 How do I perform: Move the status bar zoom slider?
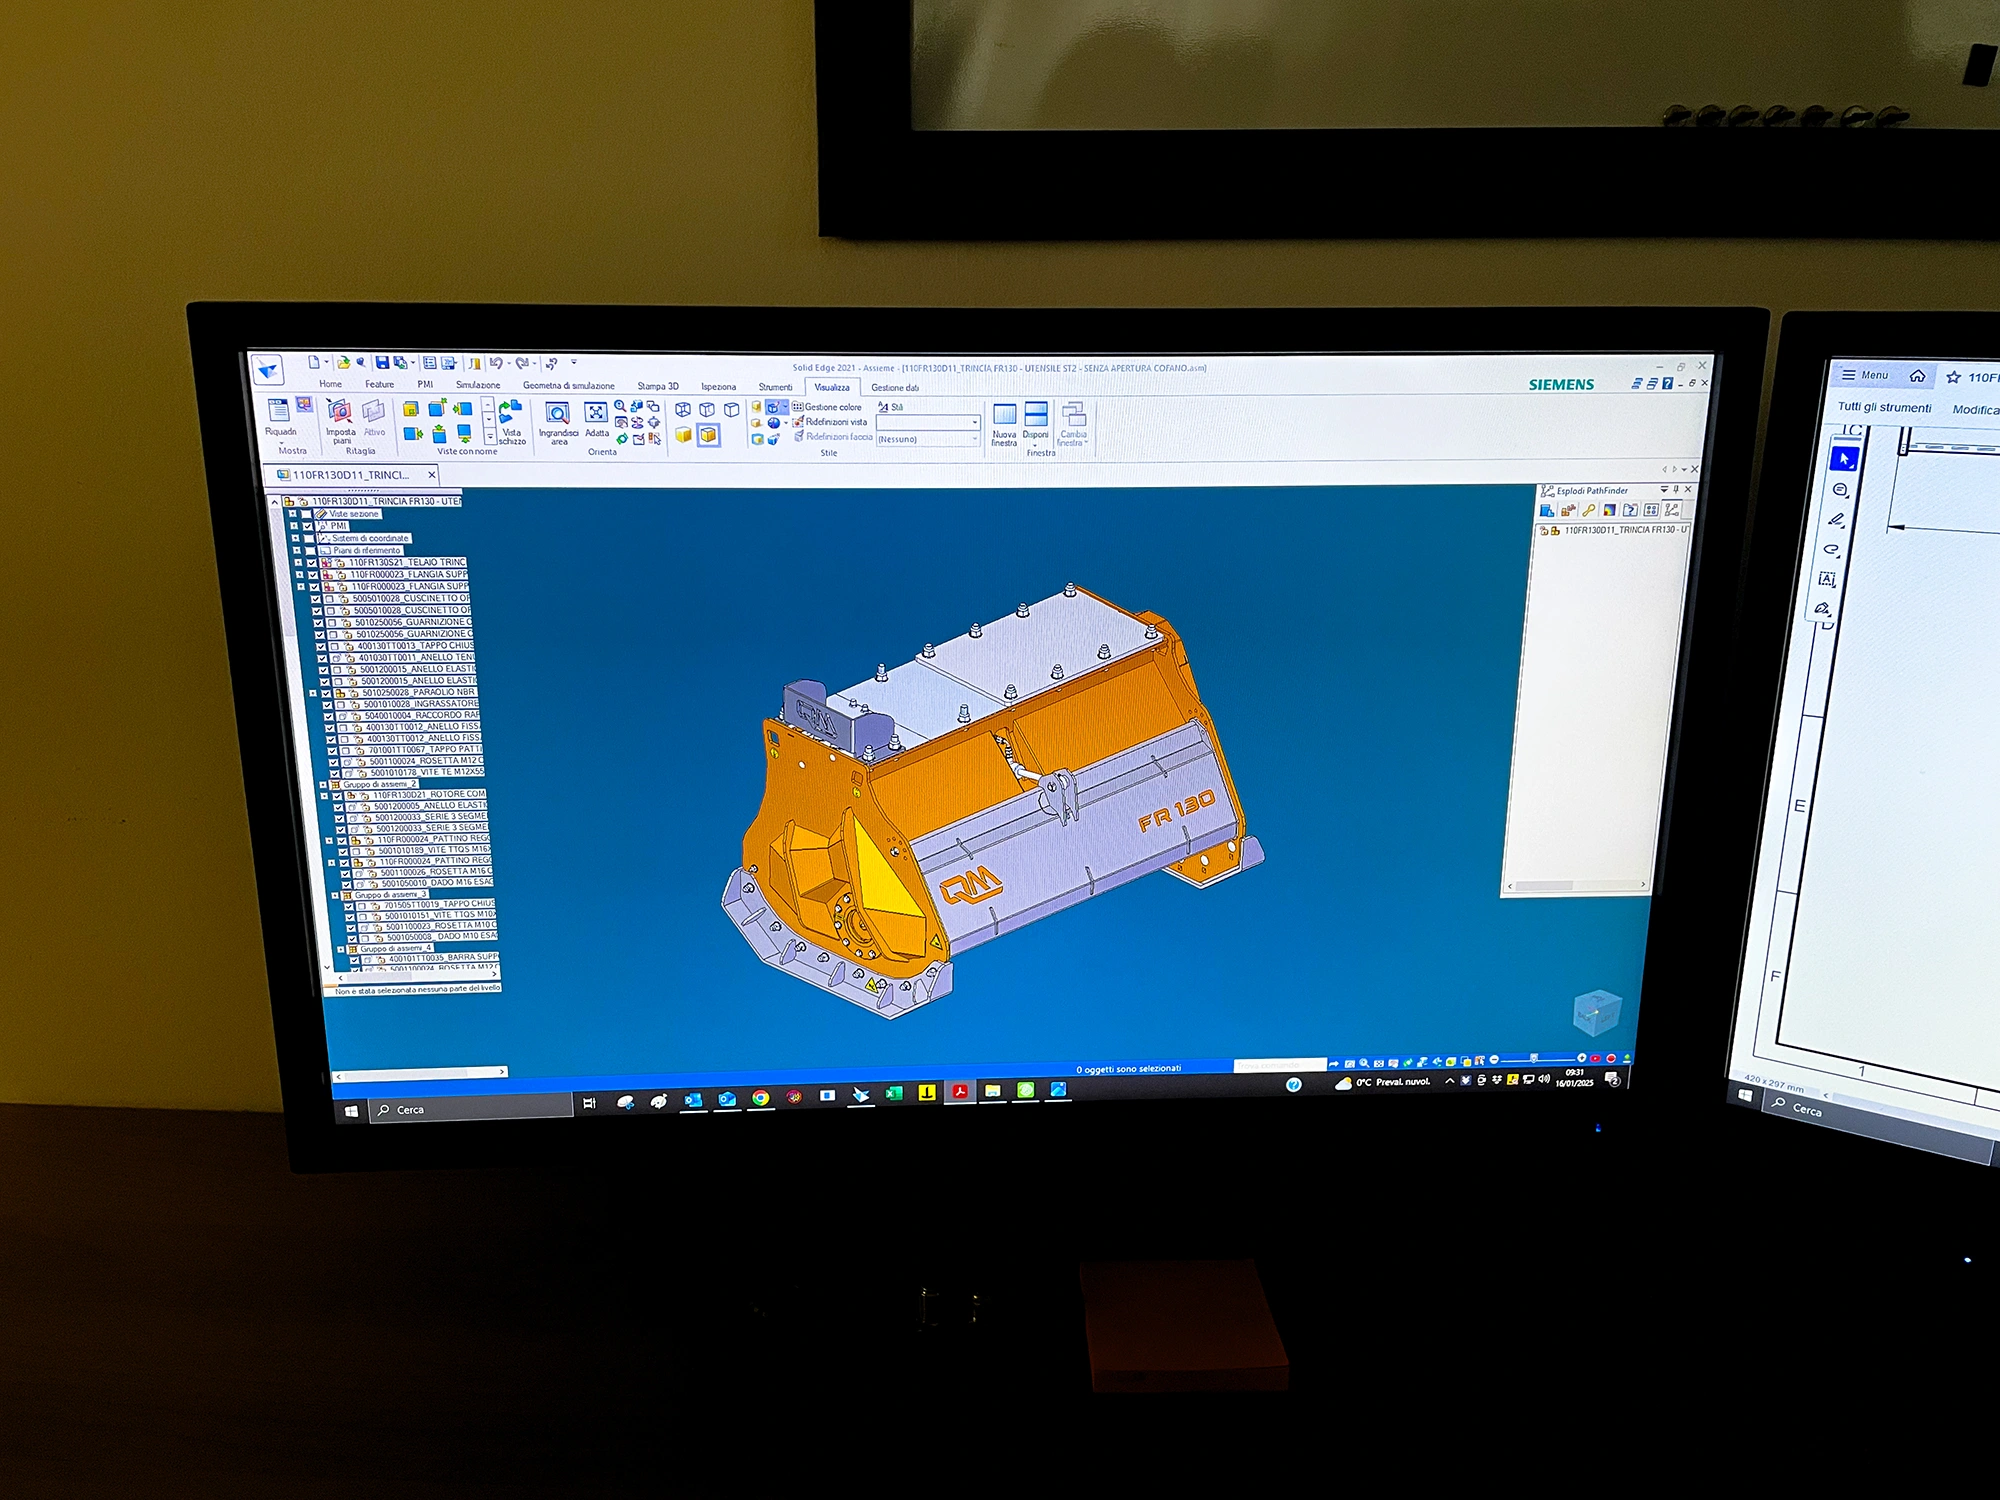tap(1533, 1058)
